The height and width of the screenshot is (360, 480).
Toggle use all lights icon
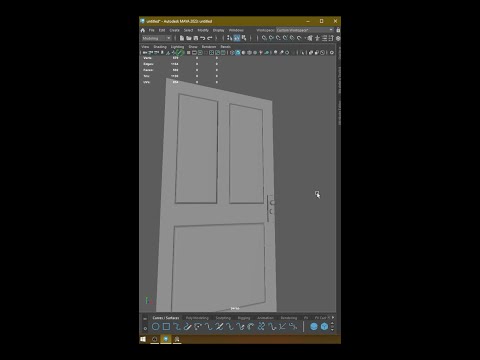pyautogui.click(x=261, y=53)
